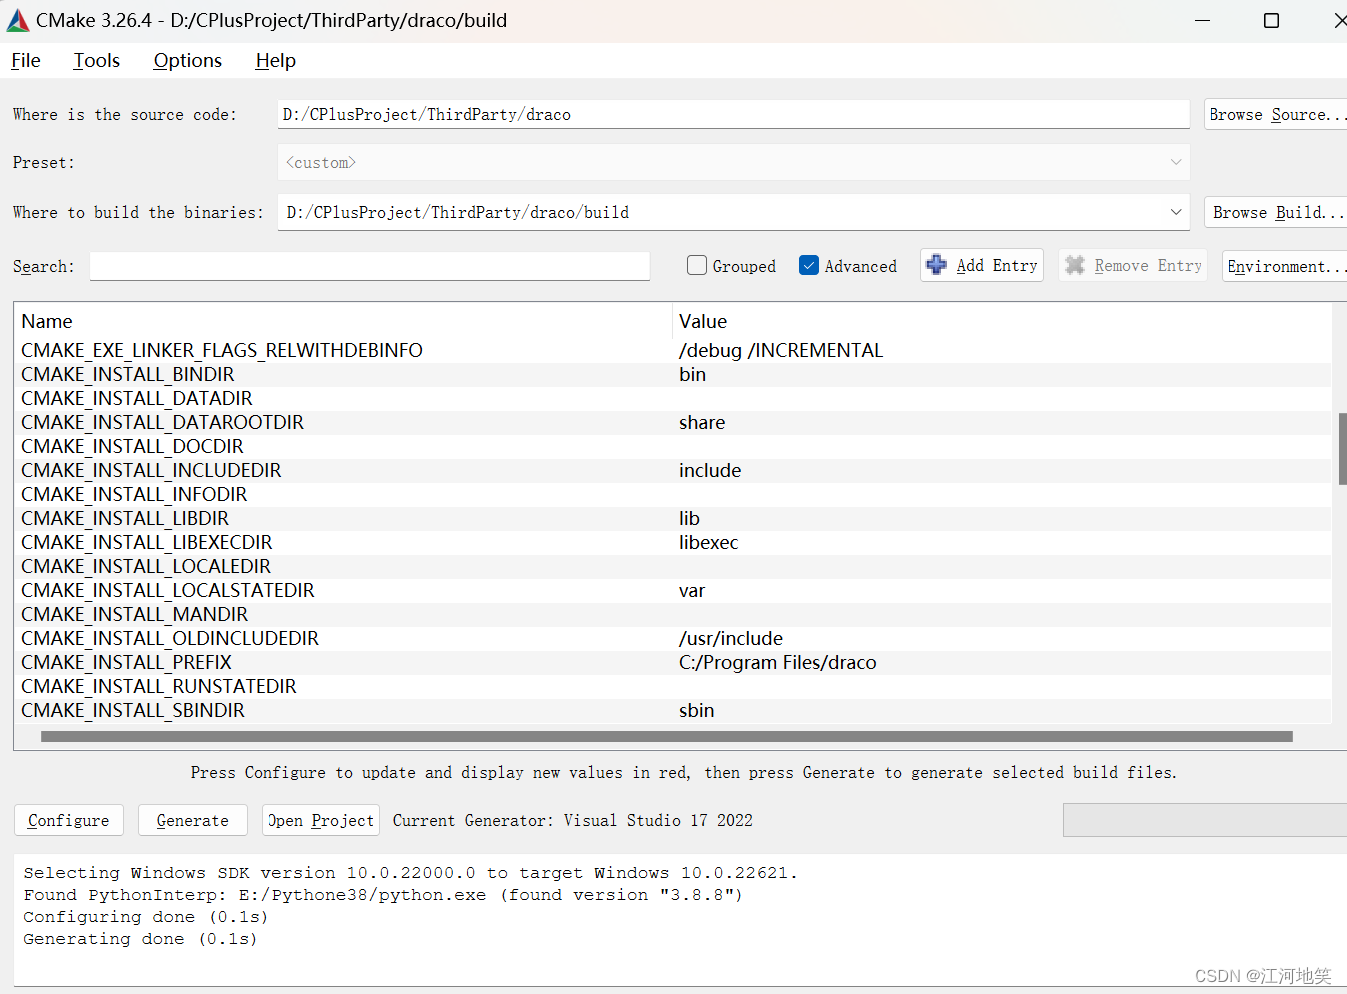This screenshot has width=1347, height=994.
Task: Click the value cell reading exactly lib
Action: [x=689, y=518]
